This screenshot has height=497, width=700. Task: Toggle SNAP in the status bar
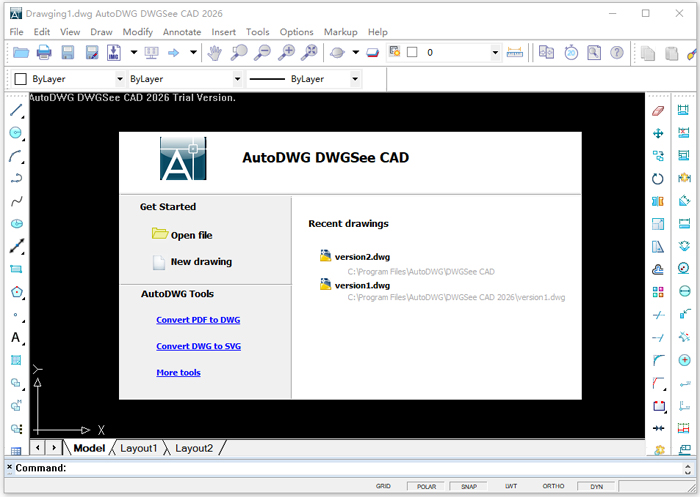coord(468,486)
